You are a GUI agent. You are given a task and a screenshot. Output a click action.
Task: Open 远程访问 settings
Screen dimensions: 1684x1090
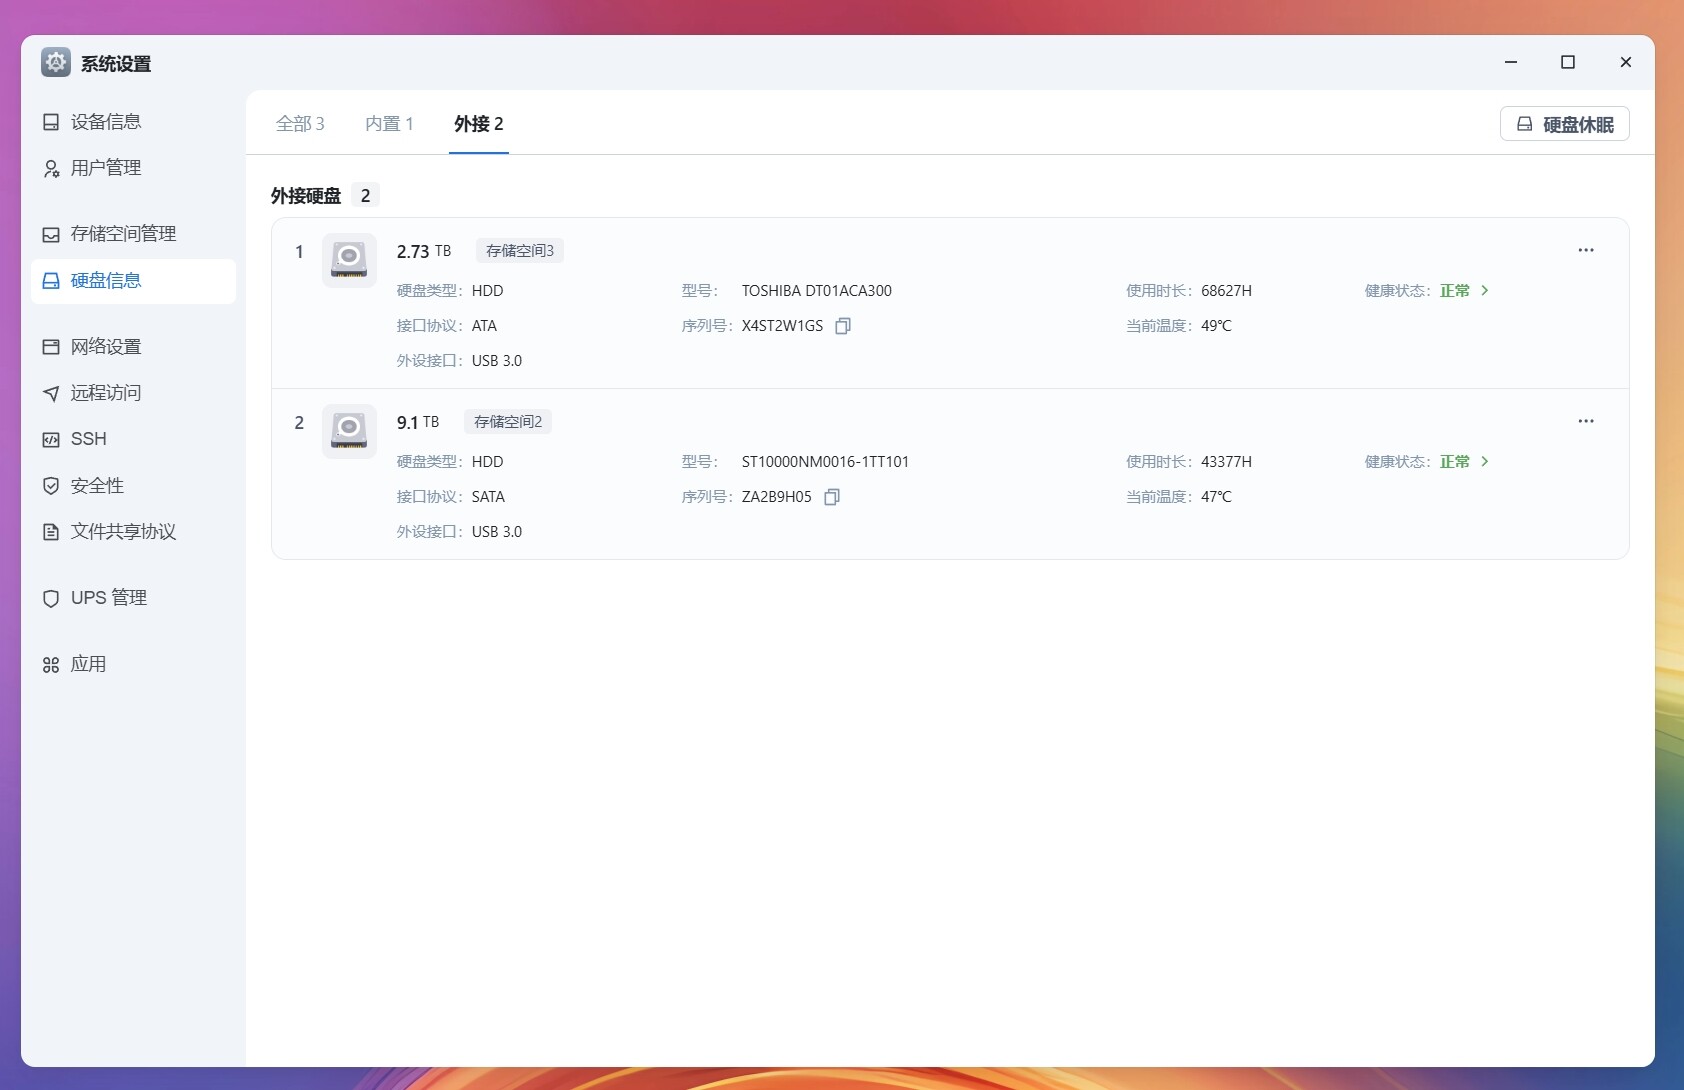[x=133, y=393]
